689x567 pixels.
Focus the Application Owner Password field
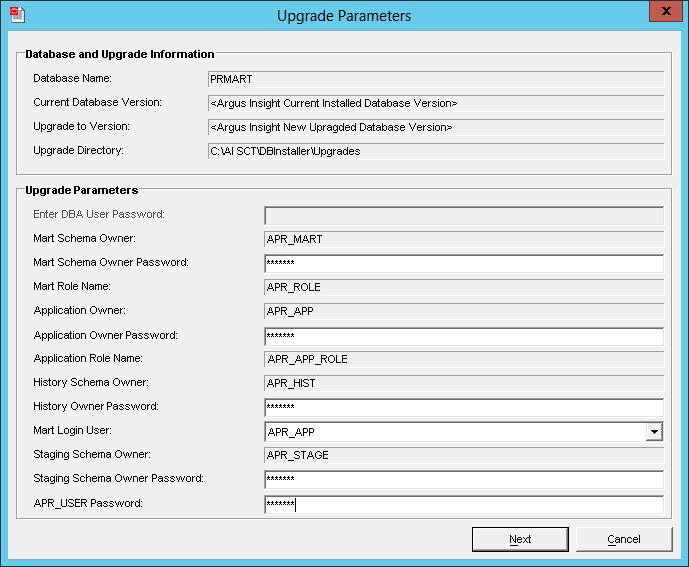click(x=464, y=336)
